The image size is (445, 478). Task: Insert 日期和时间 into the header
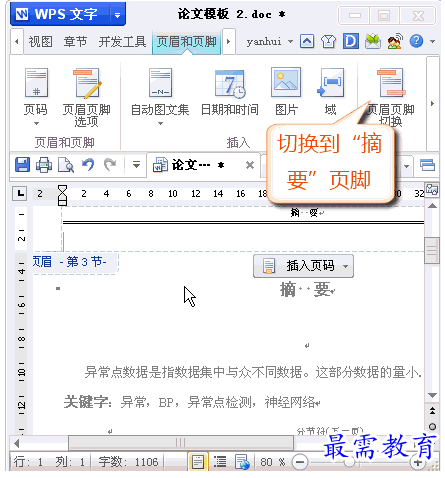tap(230, 92)
